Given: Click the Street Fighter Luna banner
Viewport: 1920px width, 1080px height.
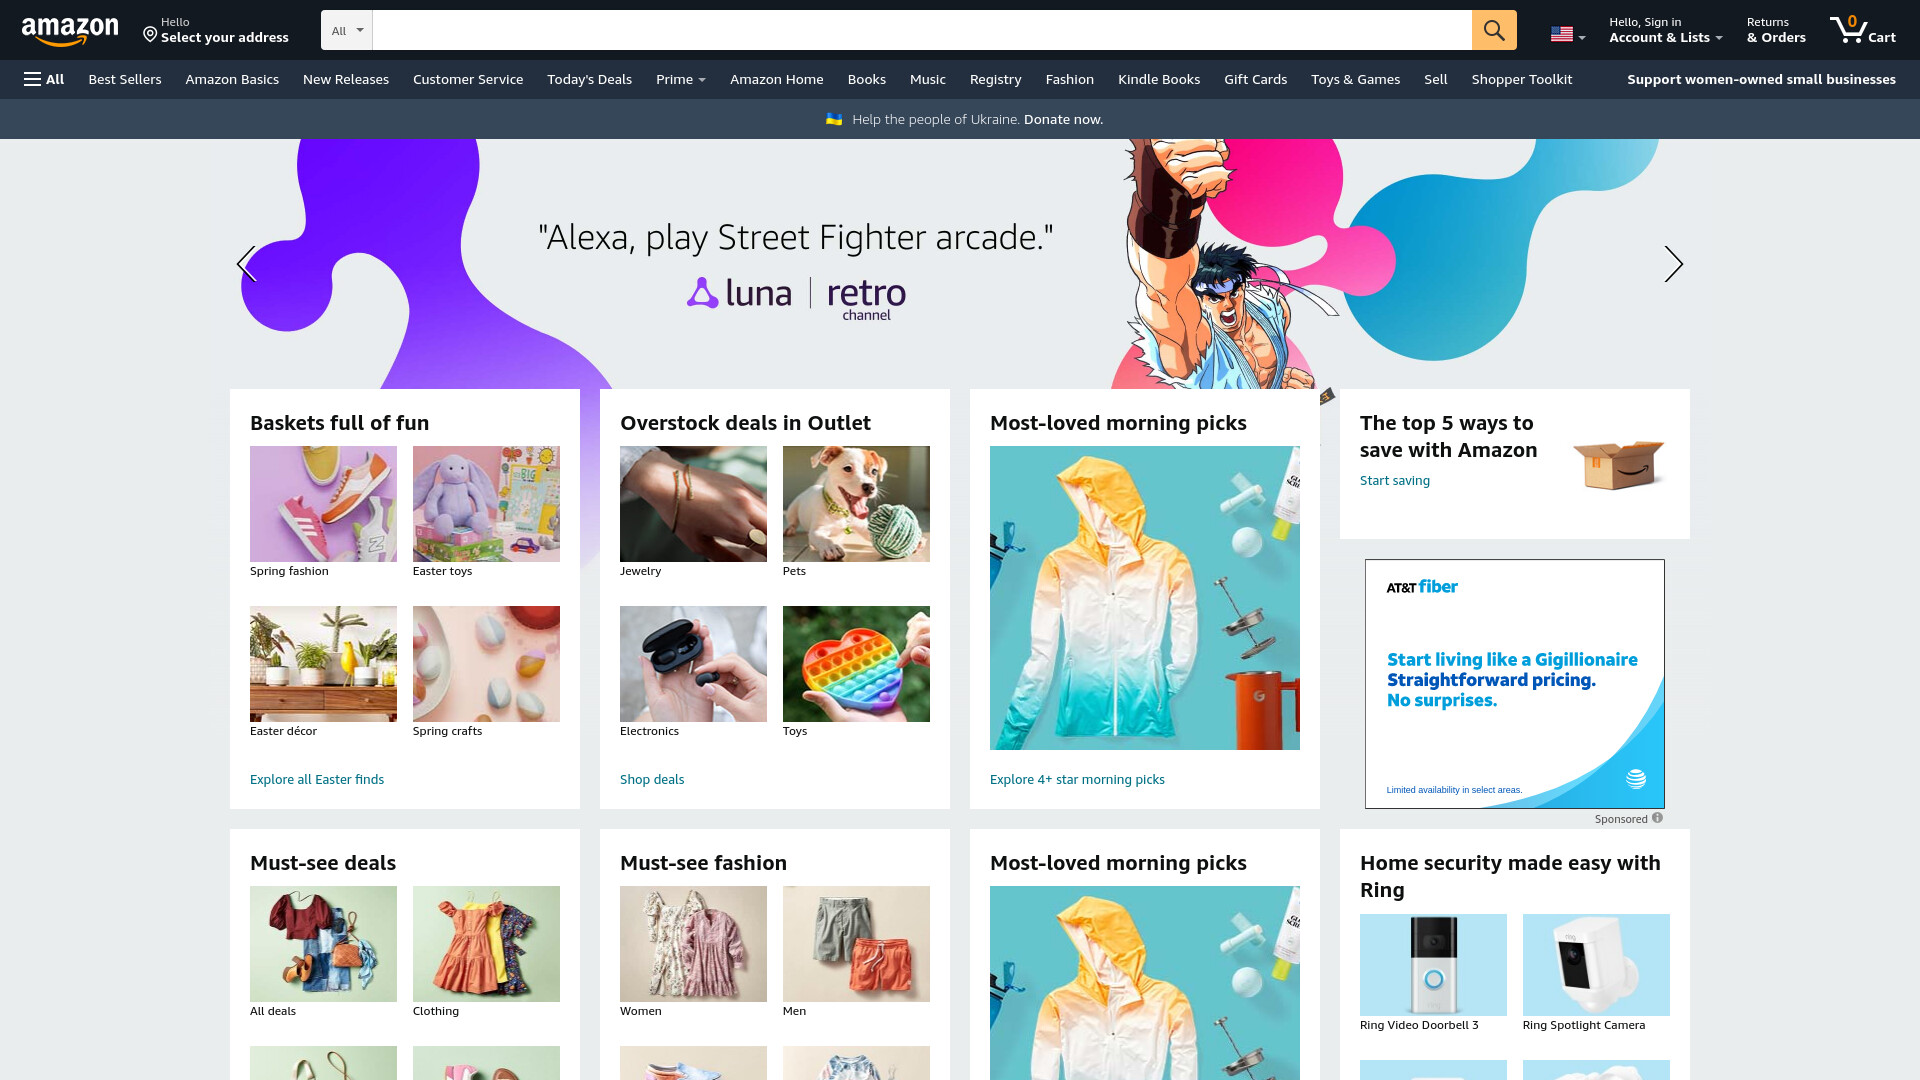Looking at the screenshot, I should (960, 264).
